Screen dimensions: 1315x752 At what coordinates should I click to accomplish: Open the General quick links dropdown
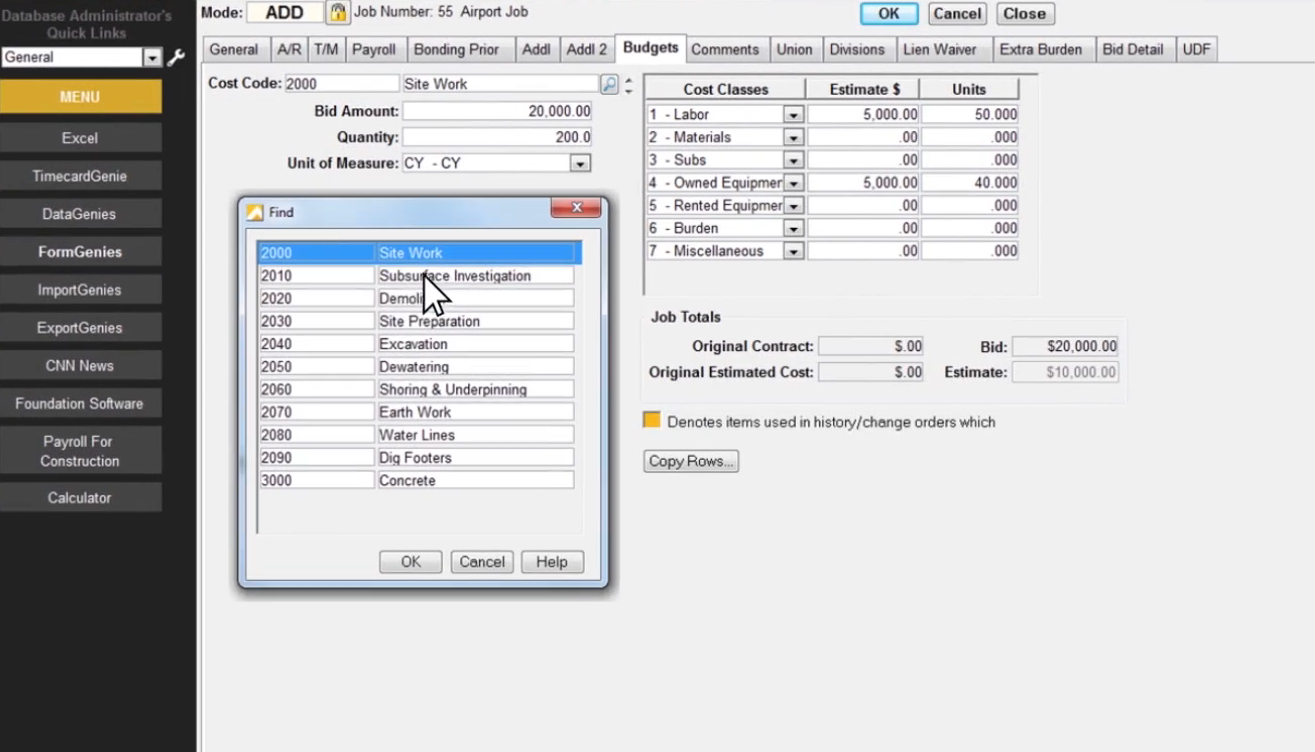152,58
